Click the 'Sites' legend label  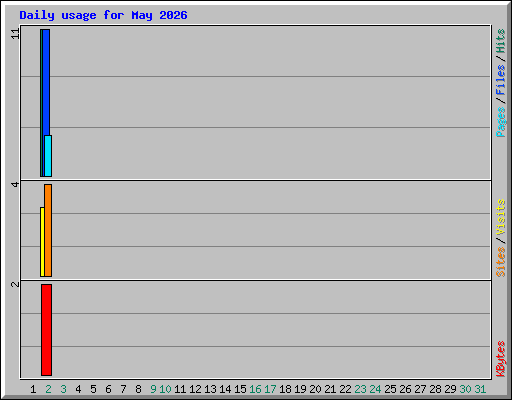click(x=500, y=262)
